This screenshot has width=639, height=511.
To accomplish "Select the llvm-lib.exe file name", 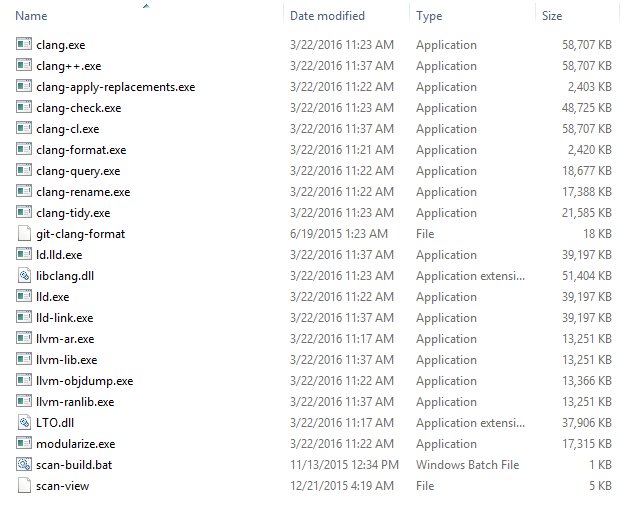I will coord(67,360).
